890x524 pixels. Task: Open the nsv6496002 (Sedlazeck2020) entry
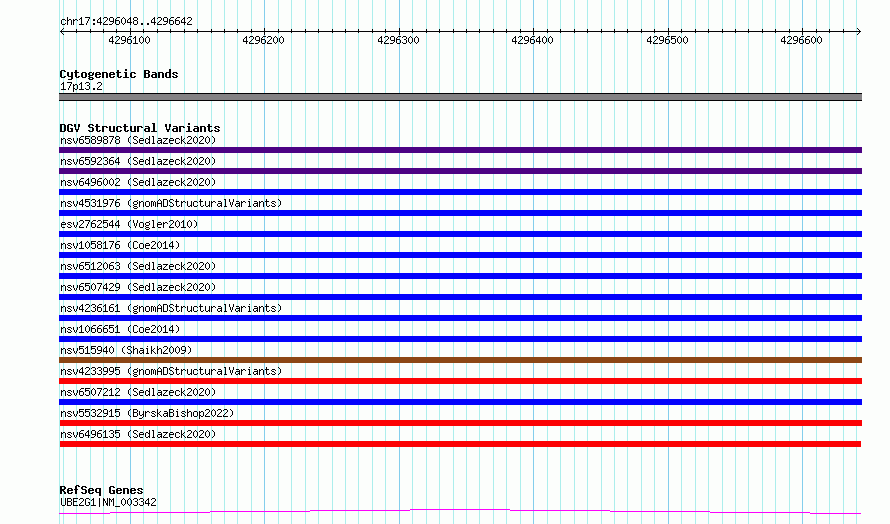[x=138, y=182]
